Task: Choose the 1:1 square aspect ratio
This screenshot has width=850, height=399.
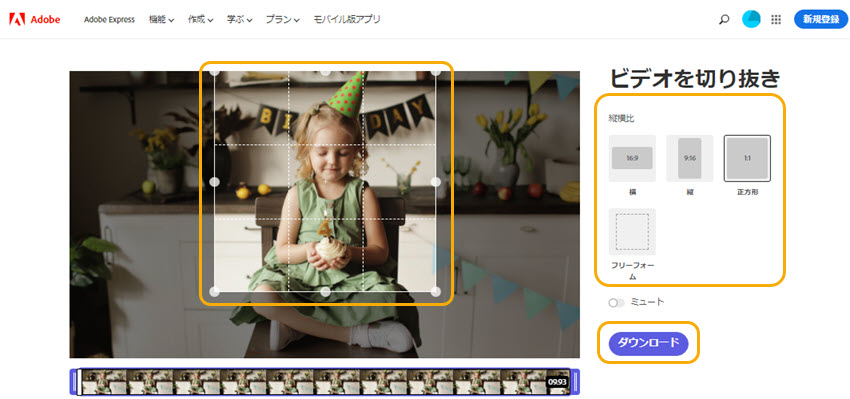Action: coord(747,158)
